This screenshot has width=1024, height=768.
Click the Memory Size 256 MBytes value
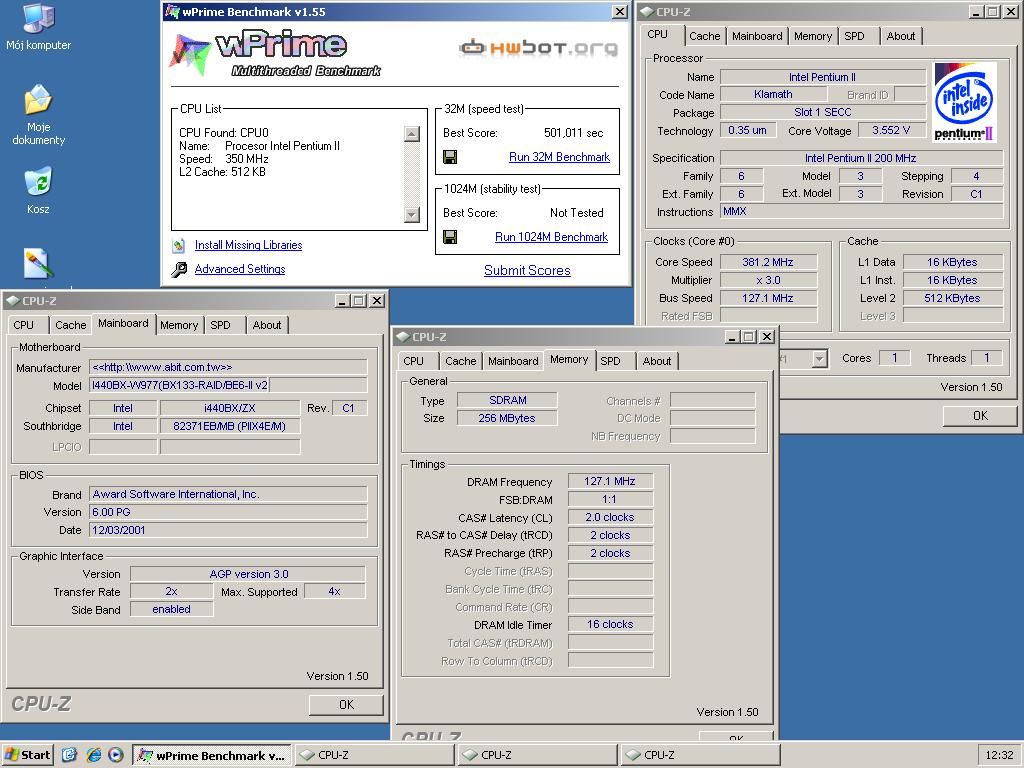(507, 418)
